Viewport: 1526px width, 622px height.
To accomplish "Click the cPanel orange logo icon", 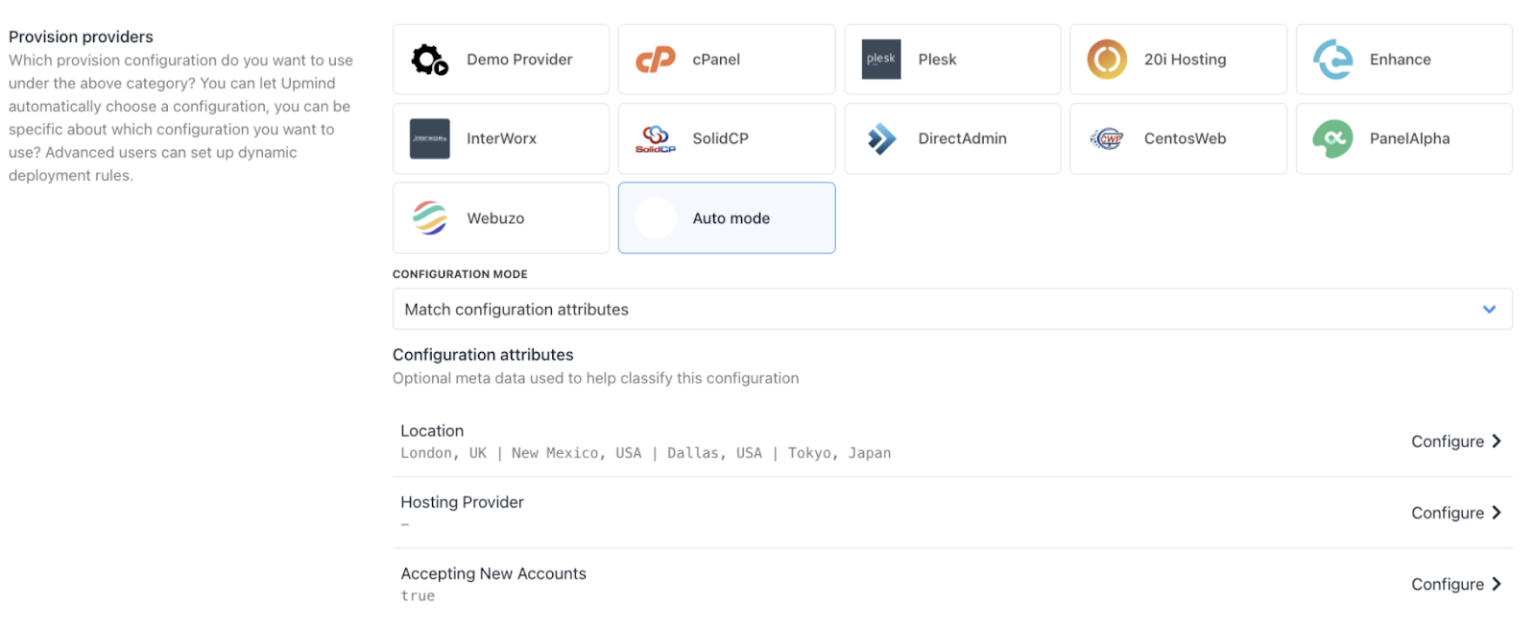I will pos(656,60).
